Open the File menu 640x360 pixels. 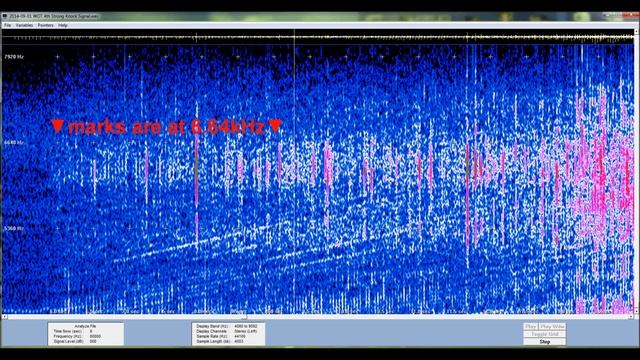7,25
